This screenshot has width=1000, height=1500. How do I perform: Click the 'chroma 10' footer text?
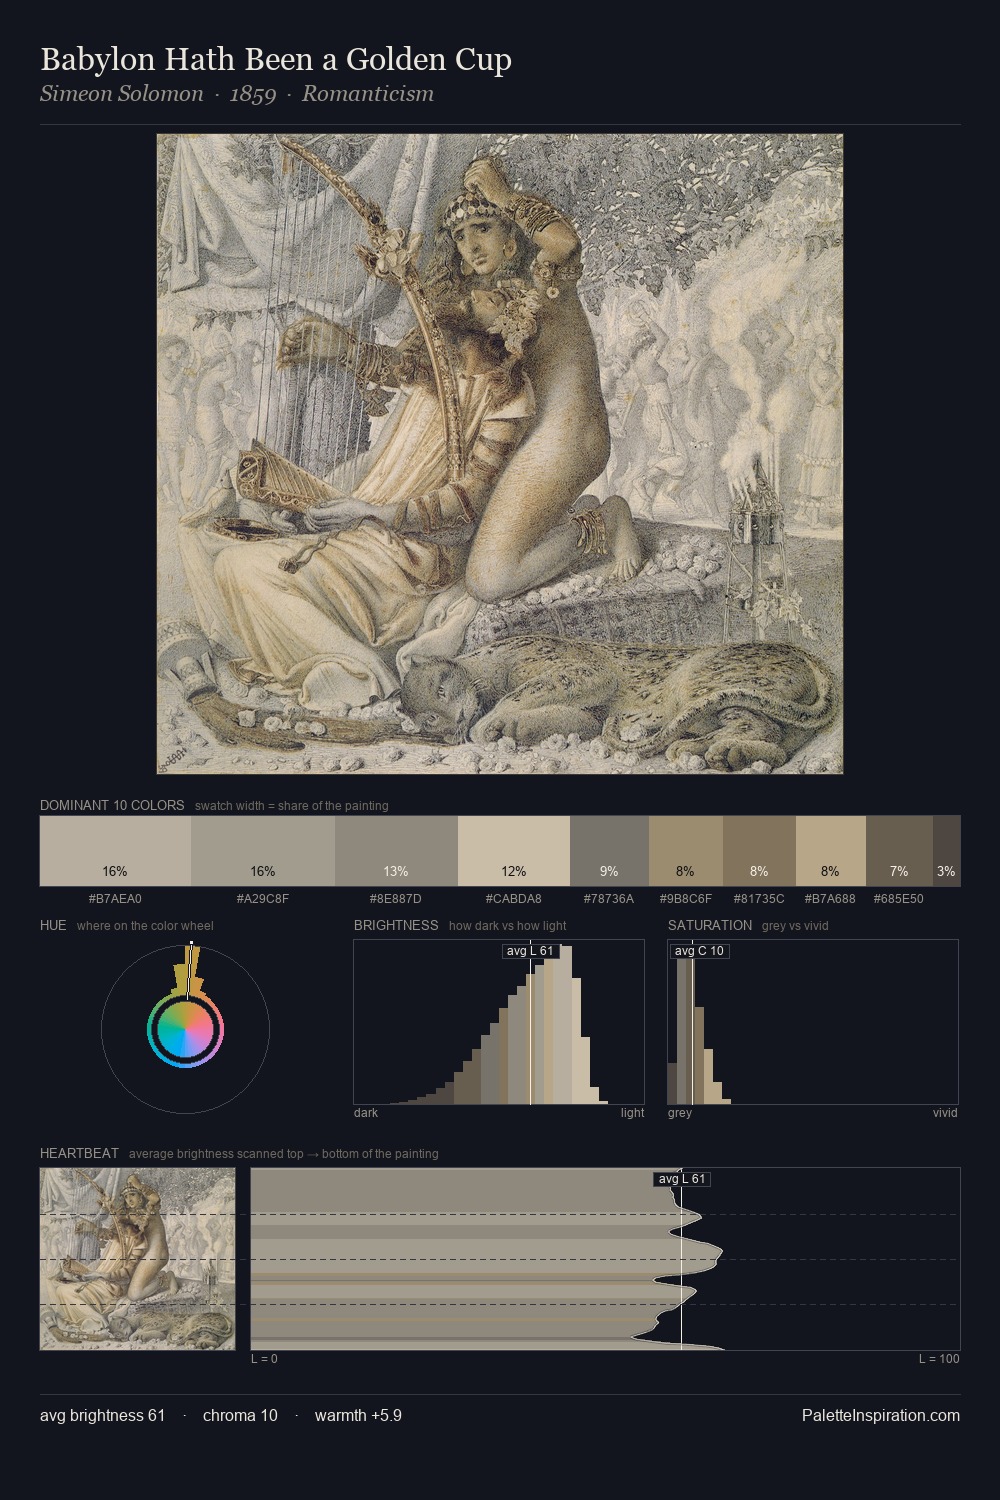click(x=240, y=1415)
